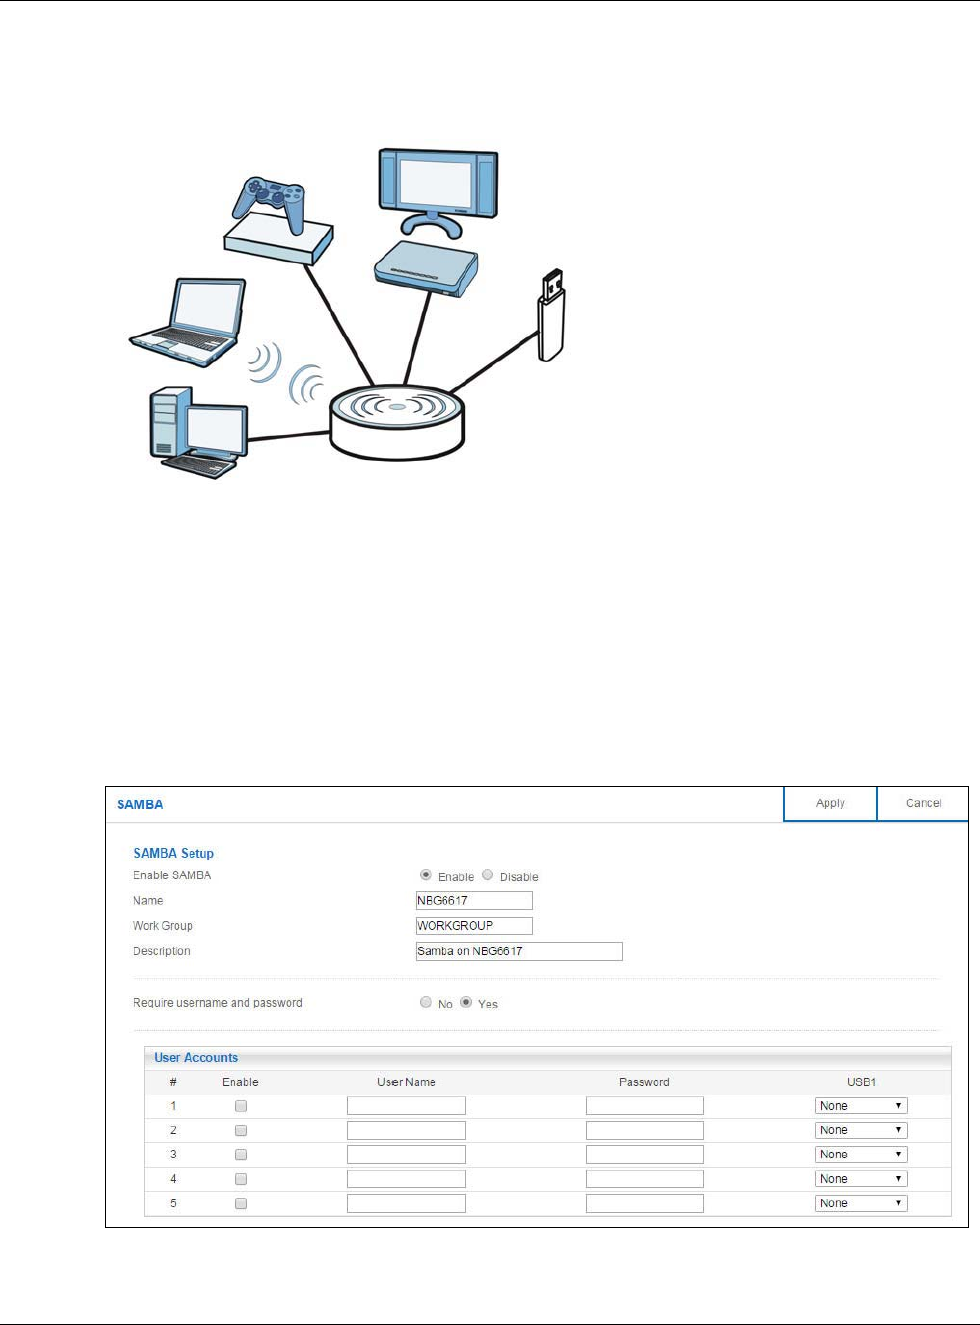Focus the Work Group field
This screenshot has width=980, height=1325.
click(x=474, y=926)
